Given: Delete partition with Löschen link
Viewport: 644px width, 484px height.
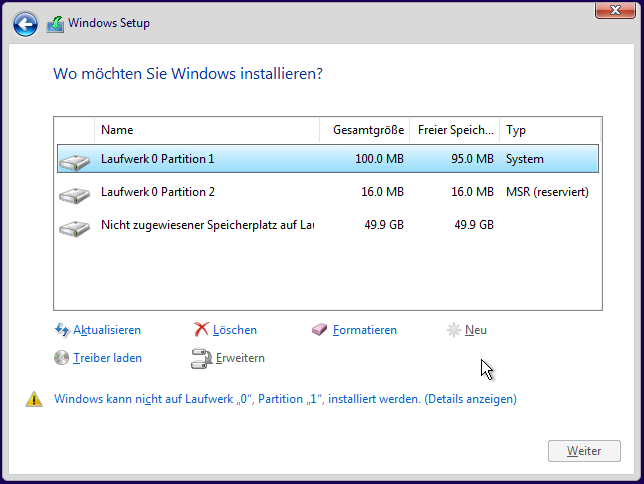Looking at the screenshot, I should (235, 330).
